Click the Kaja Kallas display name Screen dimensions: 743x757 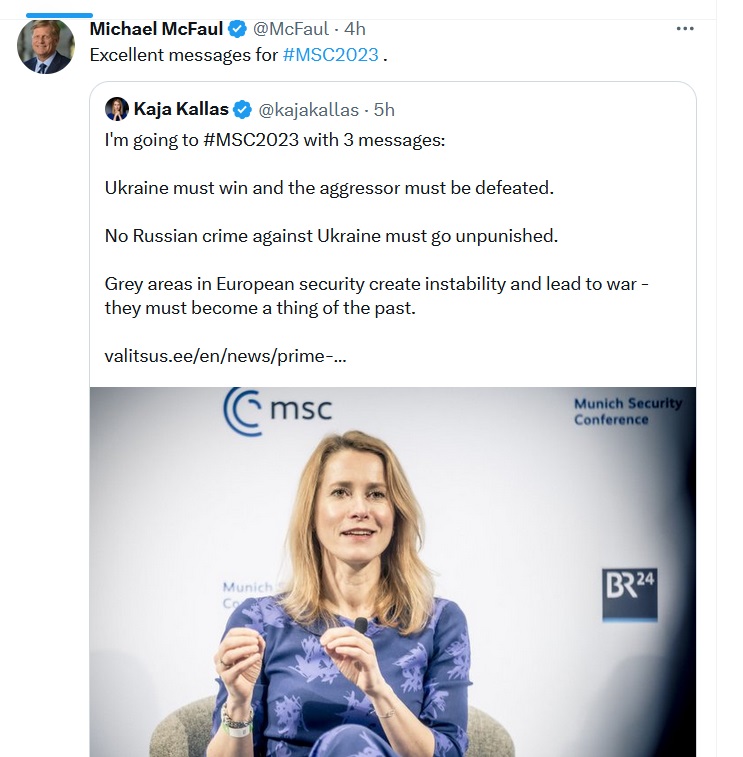(181, 109)
